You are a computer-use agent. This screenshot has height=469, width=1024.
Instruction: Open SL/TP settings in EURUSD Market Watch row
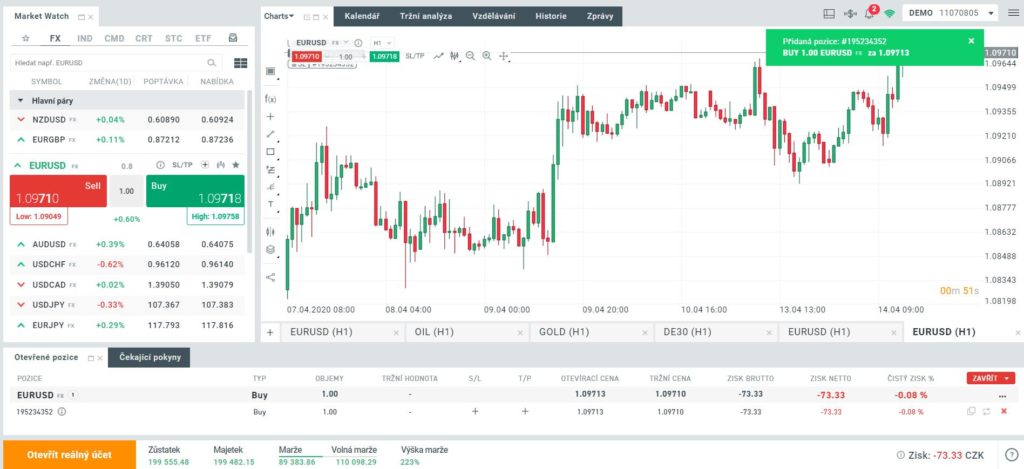[x=182, y=165]
